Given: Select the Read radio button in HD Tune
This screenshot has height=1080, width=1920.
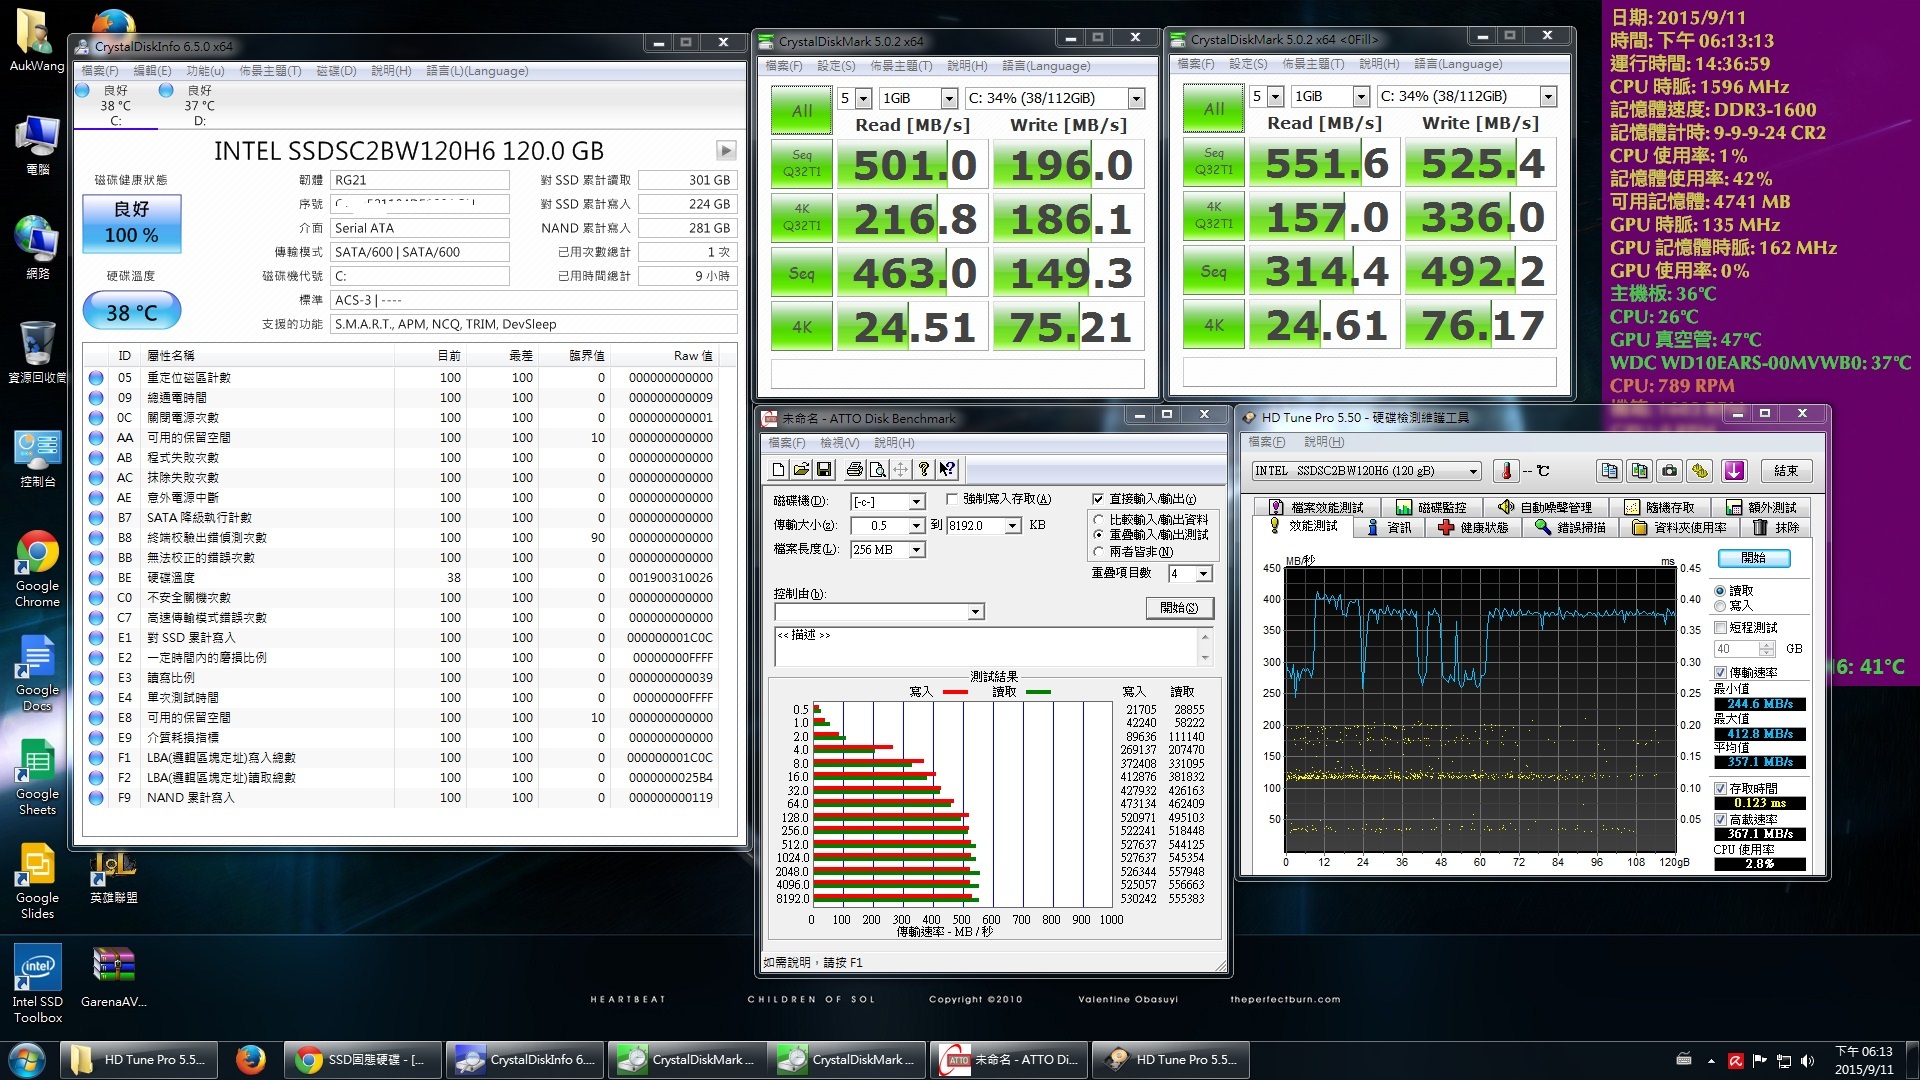Looking at the screenshot, I should [x=1720, y=591].
